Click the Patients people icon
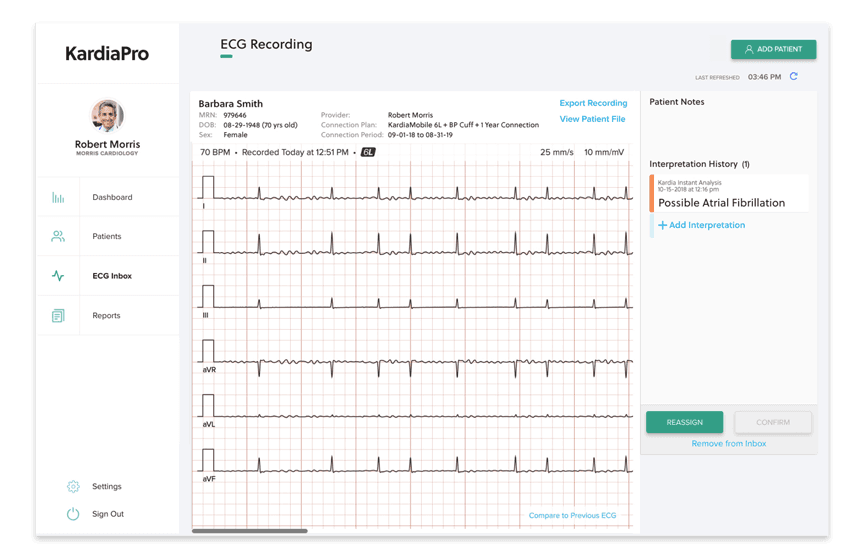The height and width of the screenshot is (559, 864). tap(58, 237)
